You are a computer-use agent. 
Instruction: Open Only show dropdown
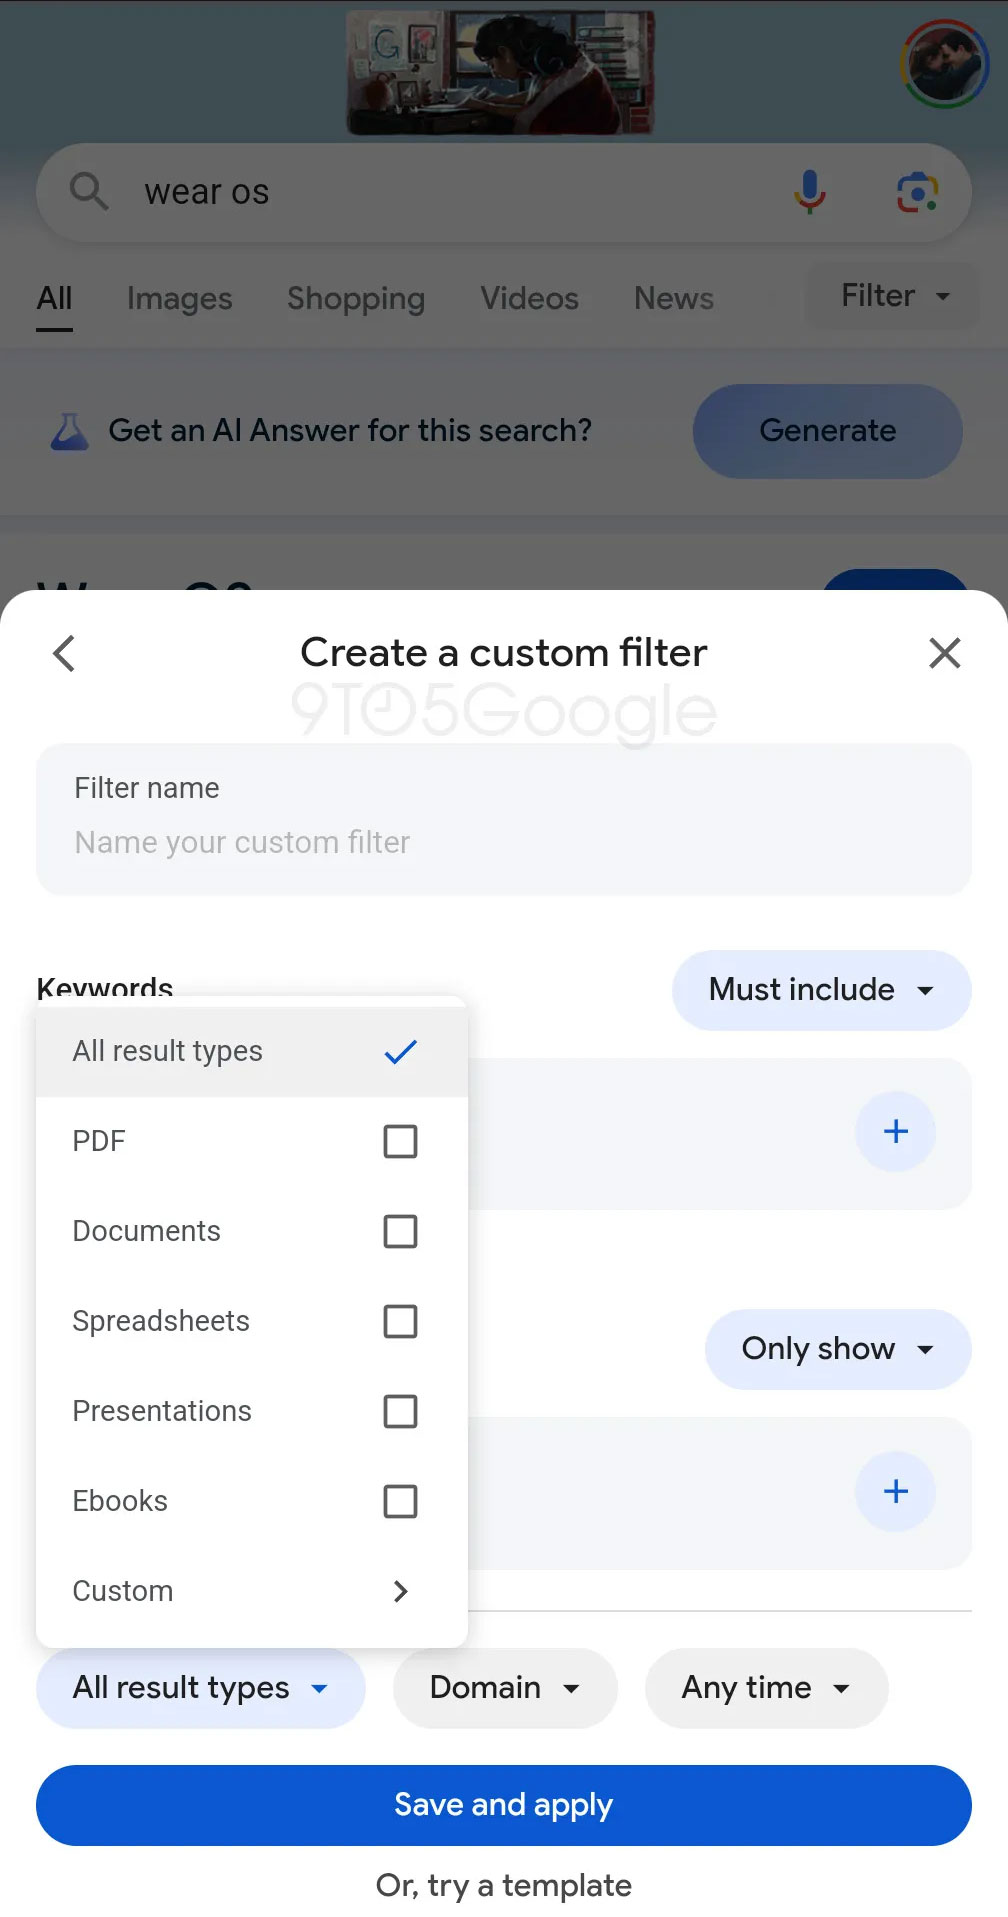pos(838,1349)
